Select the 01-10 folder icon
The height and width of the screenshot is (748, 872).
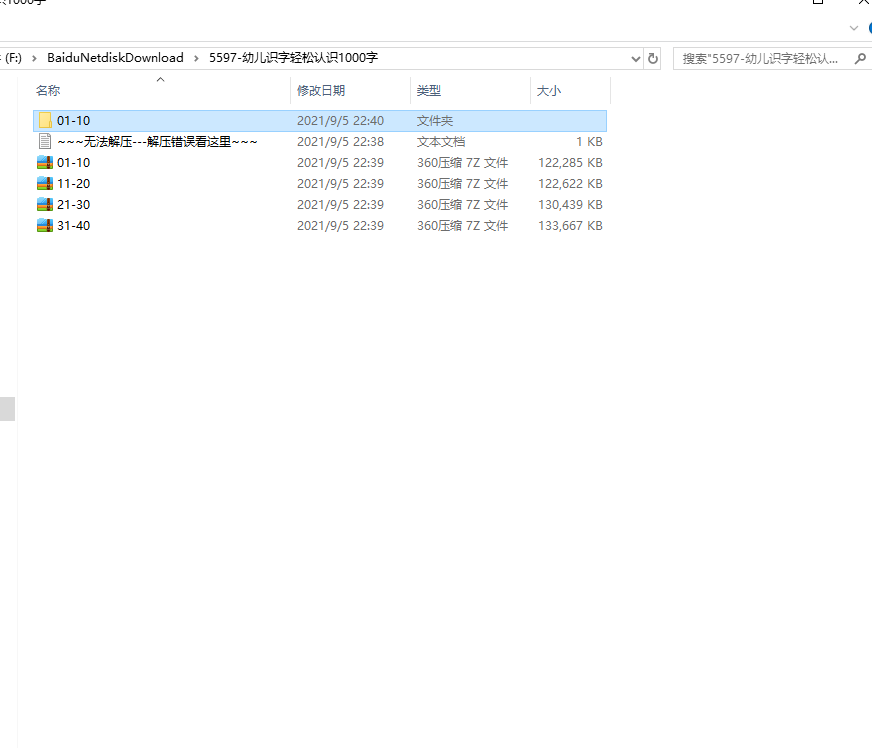click(44, 121)
